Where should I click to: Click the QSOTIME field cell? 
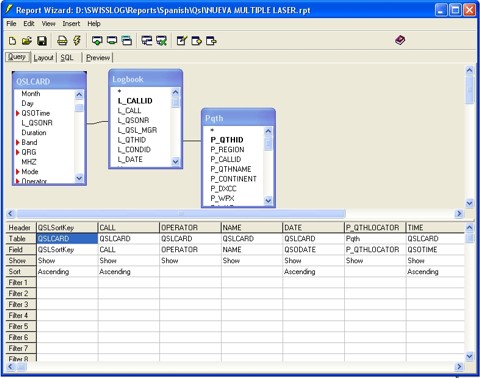[435, 250]
